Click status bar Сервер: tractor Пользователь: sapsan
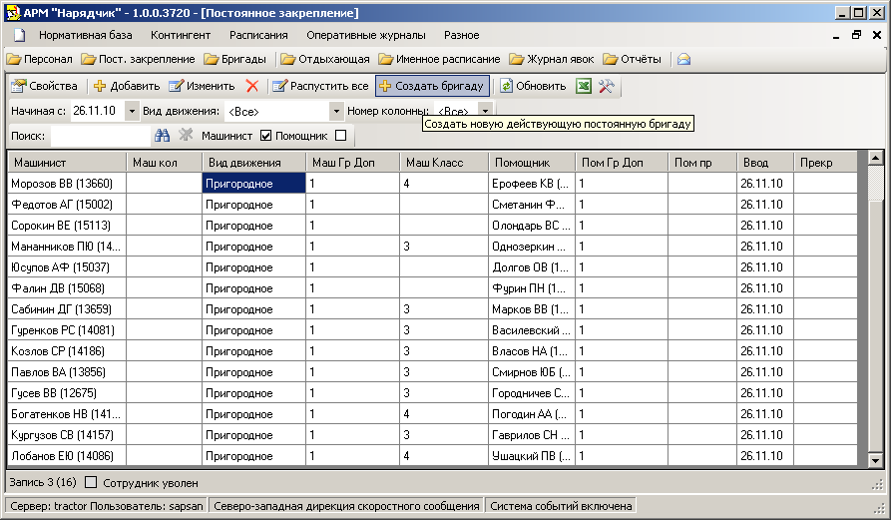The image size is (891, 520). 107,506
